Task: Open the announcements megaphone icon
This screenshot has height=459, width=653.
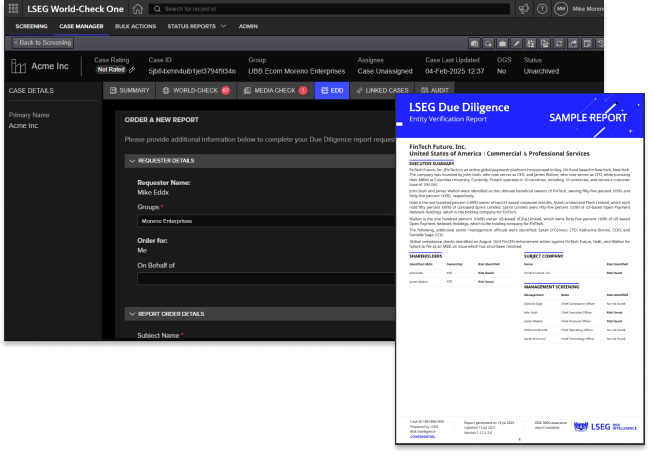Action: (x=522, y=9)
